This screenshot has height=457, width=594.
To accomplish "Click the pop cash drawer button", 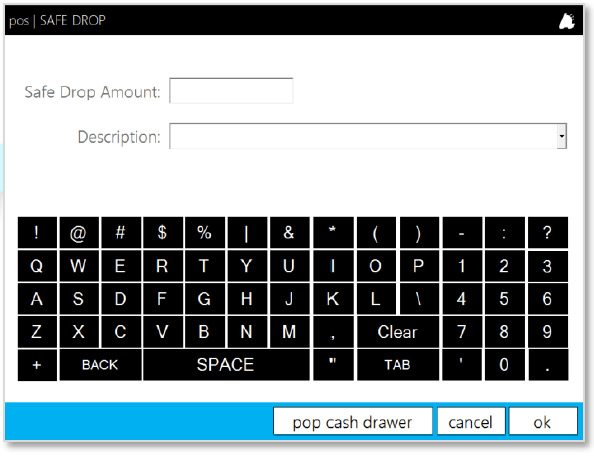I will point(352,421).
